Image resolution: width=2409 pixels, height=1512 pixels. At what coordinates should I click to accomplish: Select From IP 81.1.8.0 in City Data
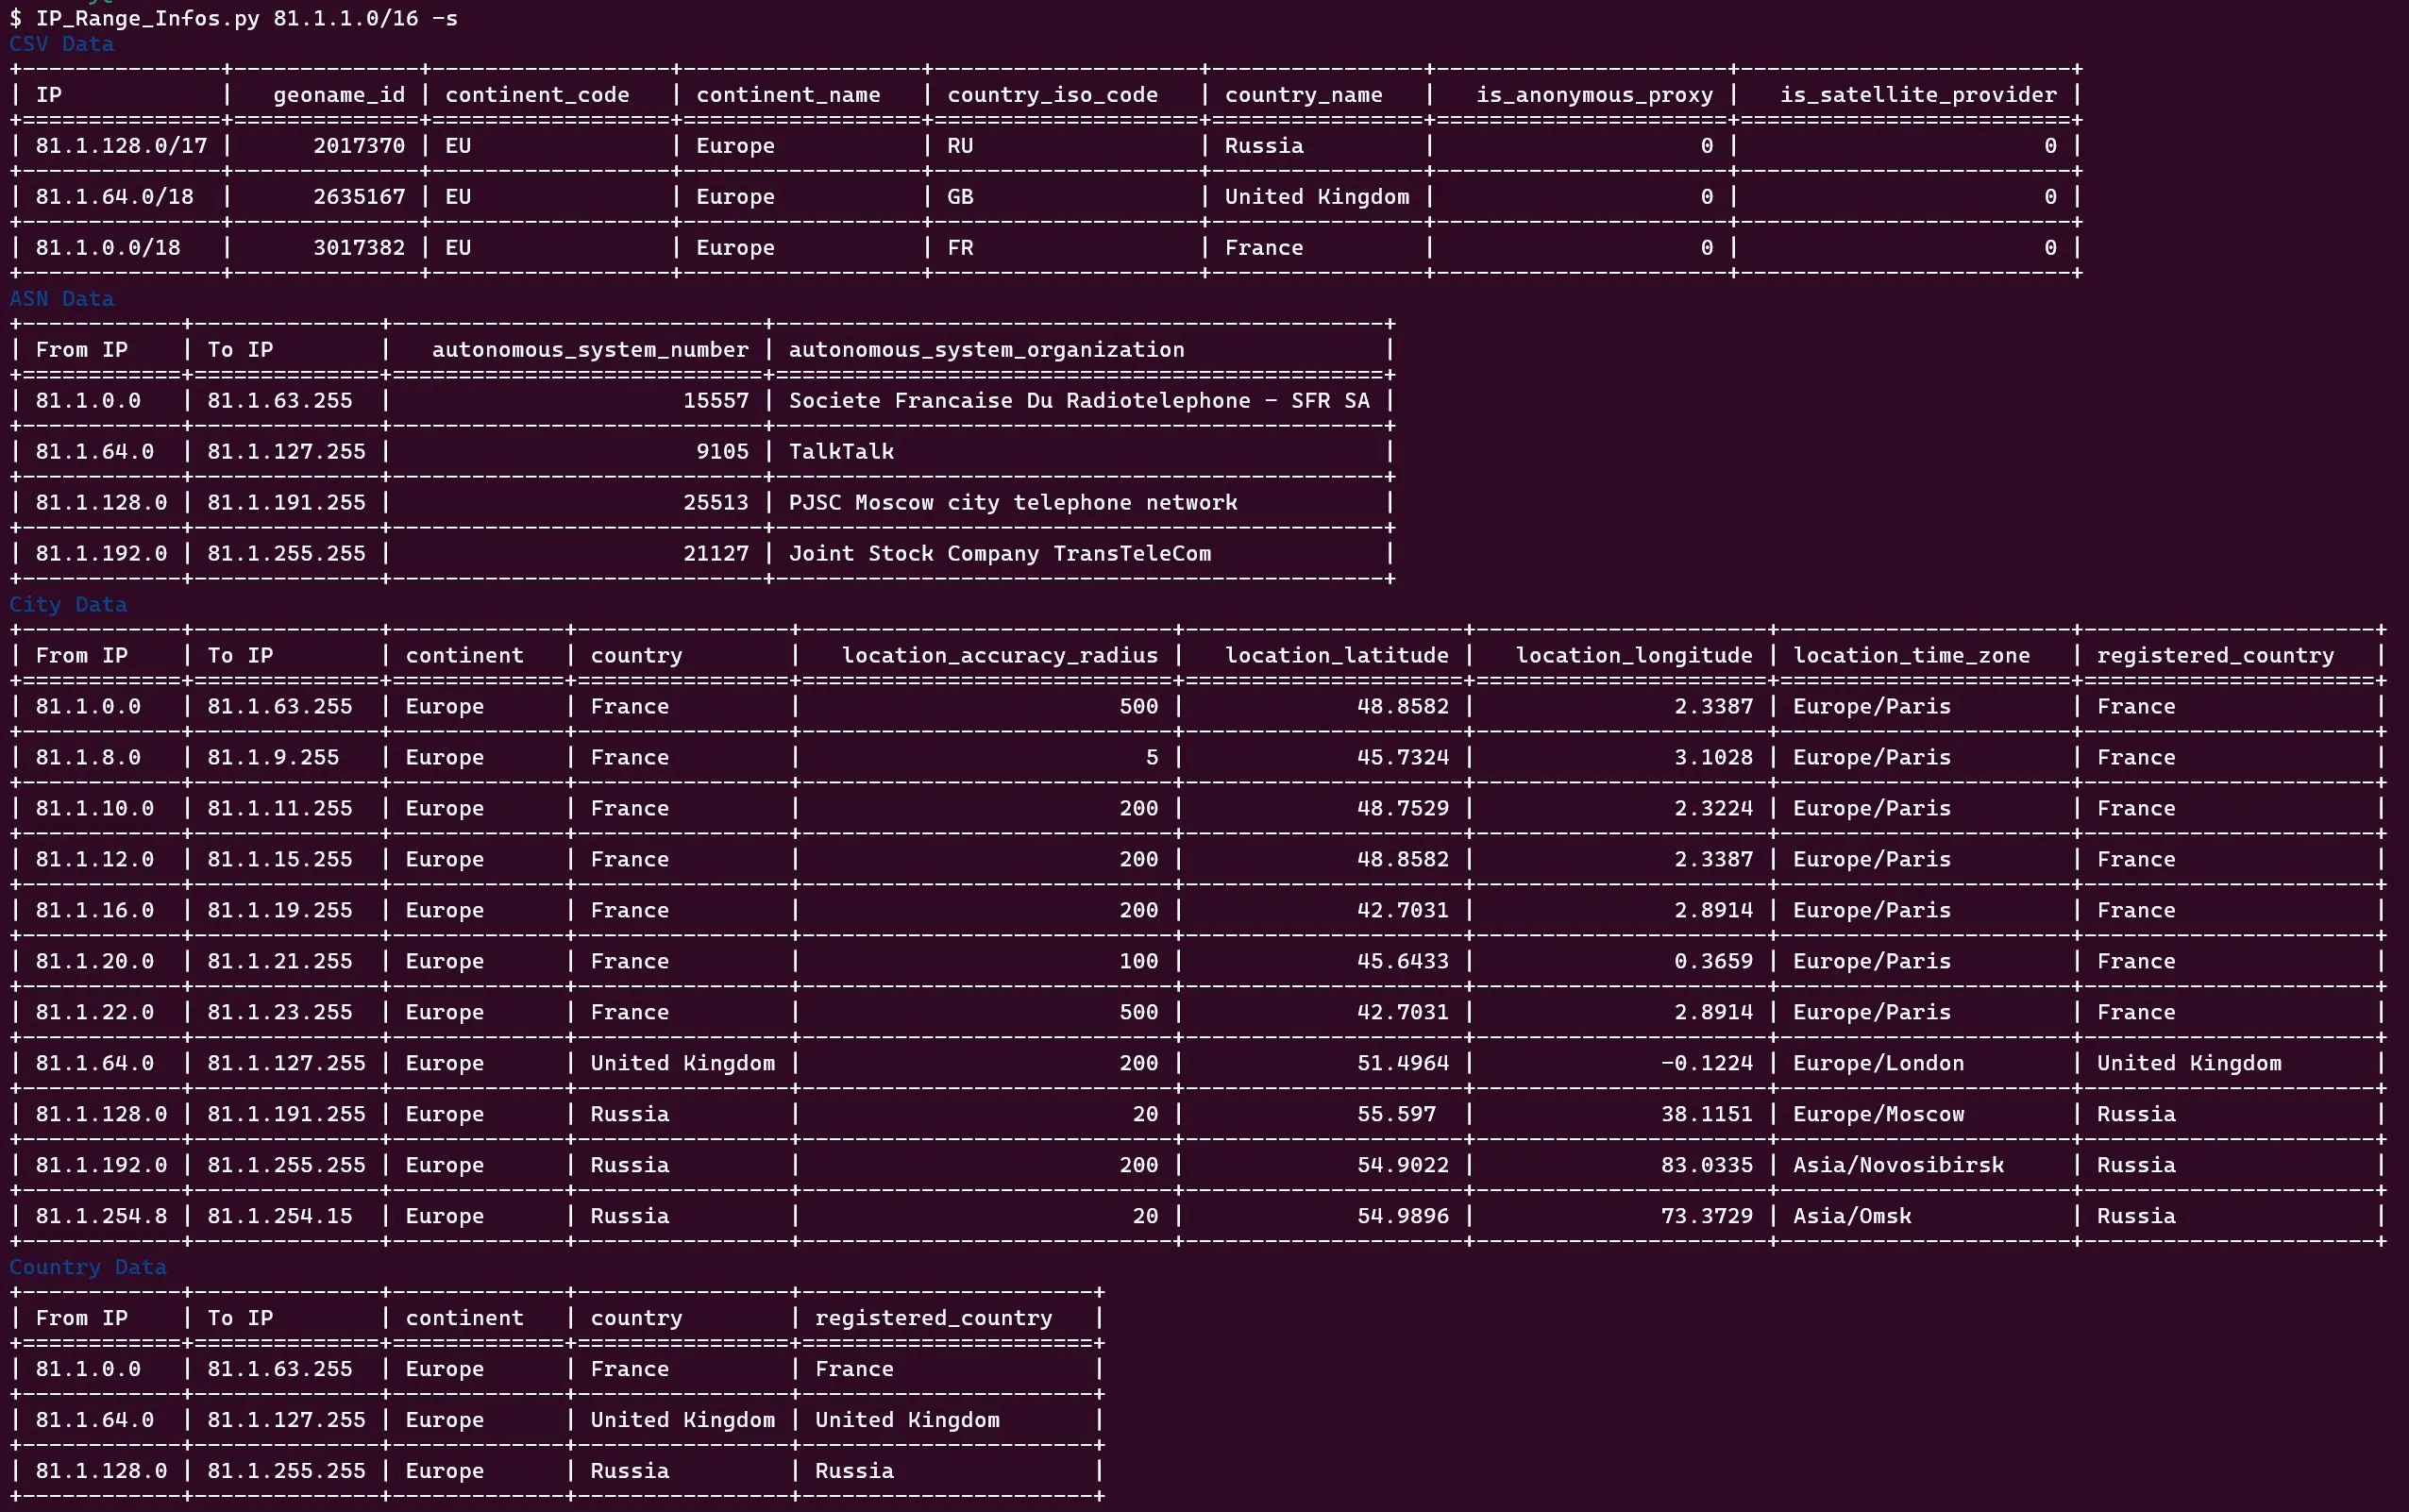pos(88,758)
